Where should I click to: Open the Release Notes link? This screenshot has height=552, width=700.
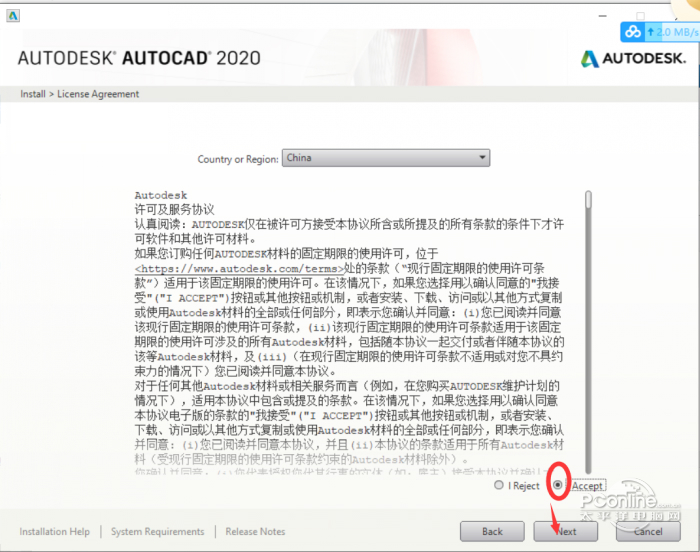click(255, 531)
